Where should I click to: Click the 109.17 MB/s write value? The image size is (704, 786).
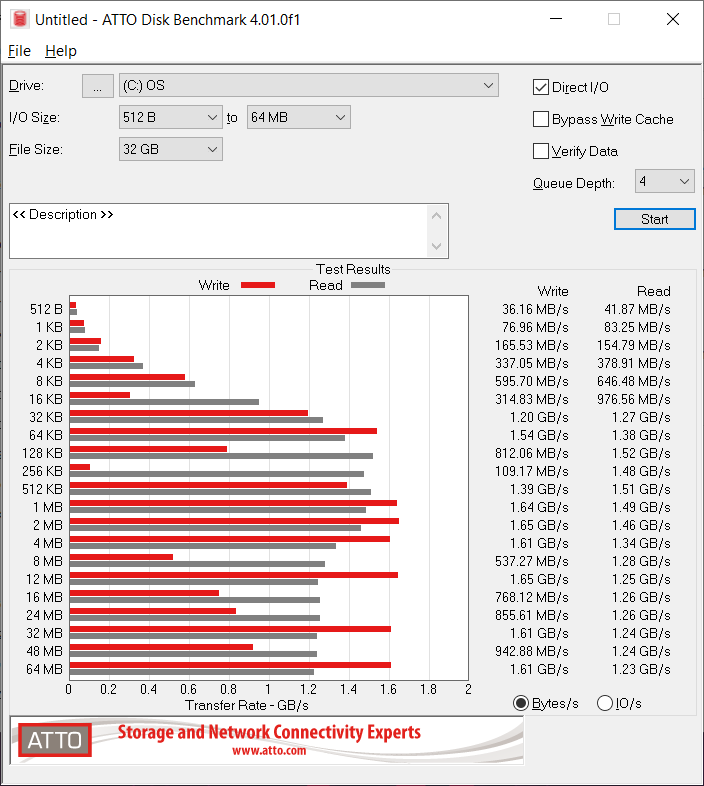tap(532, 471)
